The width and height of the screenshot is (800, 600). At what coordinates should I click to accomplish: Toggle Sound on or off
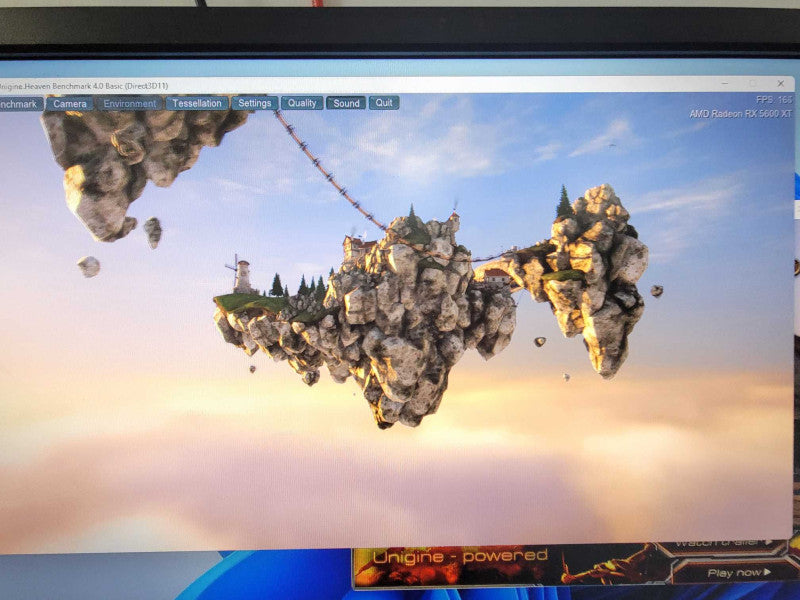[x=346, y=103]
